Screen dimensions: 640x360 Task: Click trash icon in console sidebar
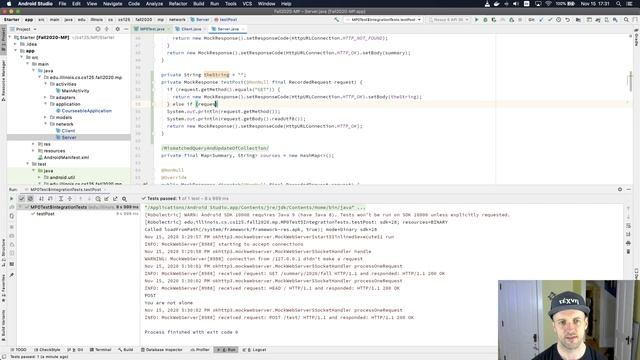click(x=628, y=251)
